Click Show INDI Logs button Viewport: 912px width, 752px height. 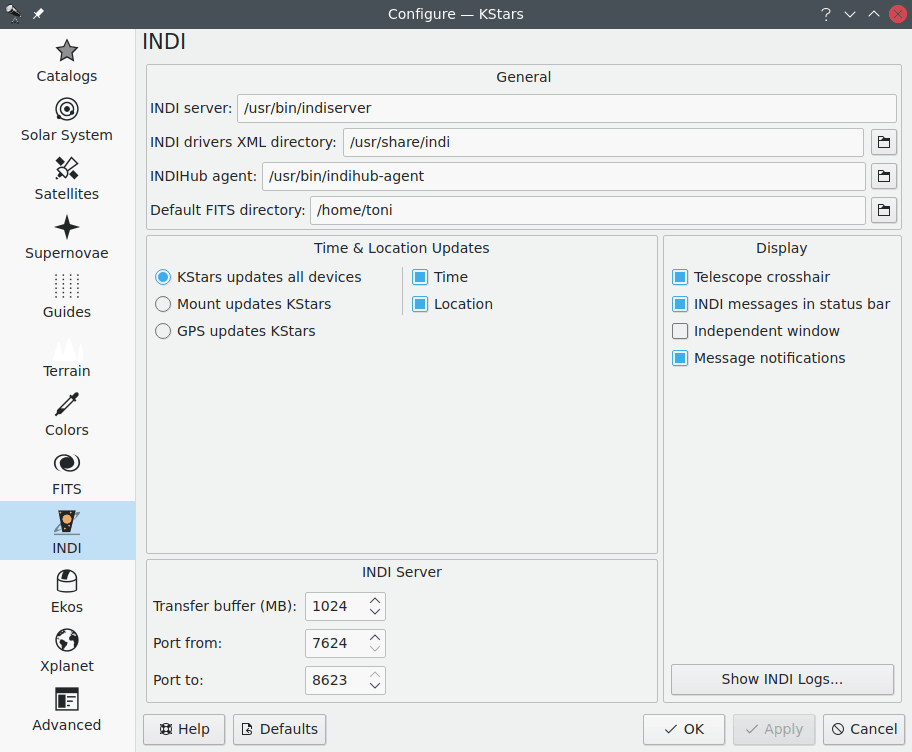[782, 679]
